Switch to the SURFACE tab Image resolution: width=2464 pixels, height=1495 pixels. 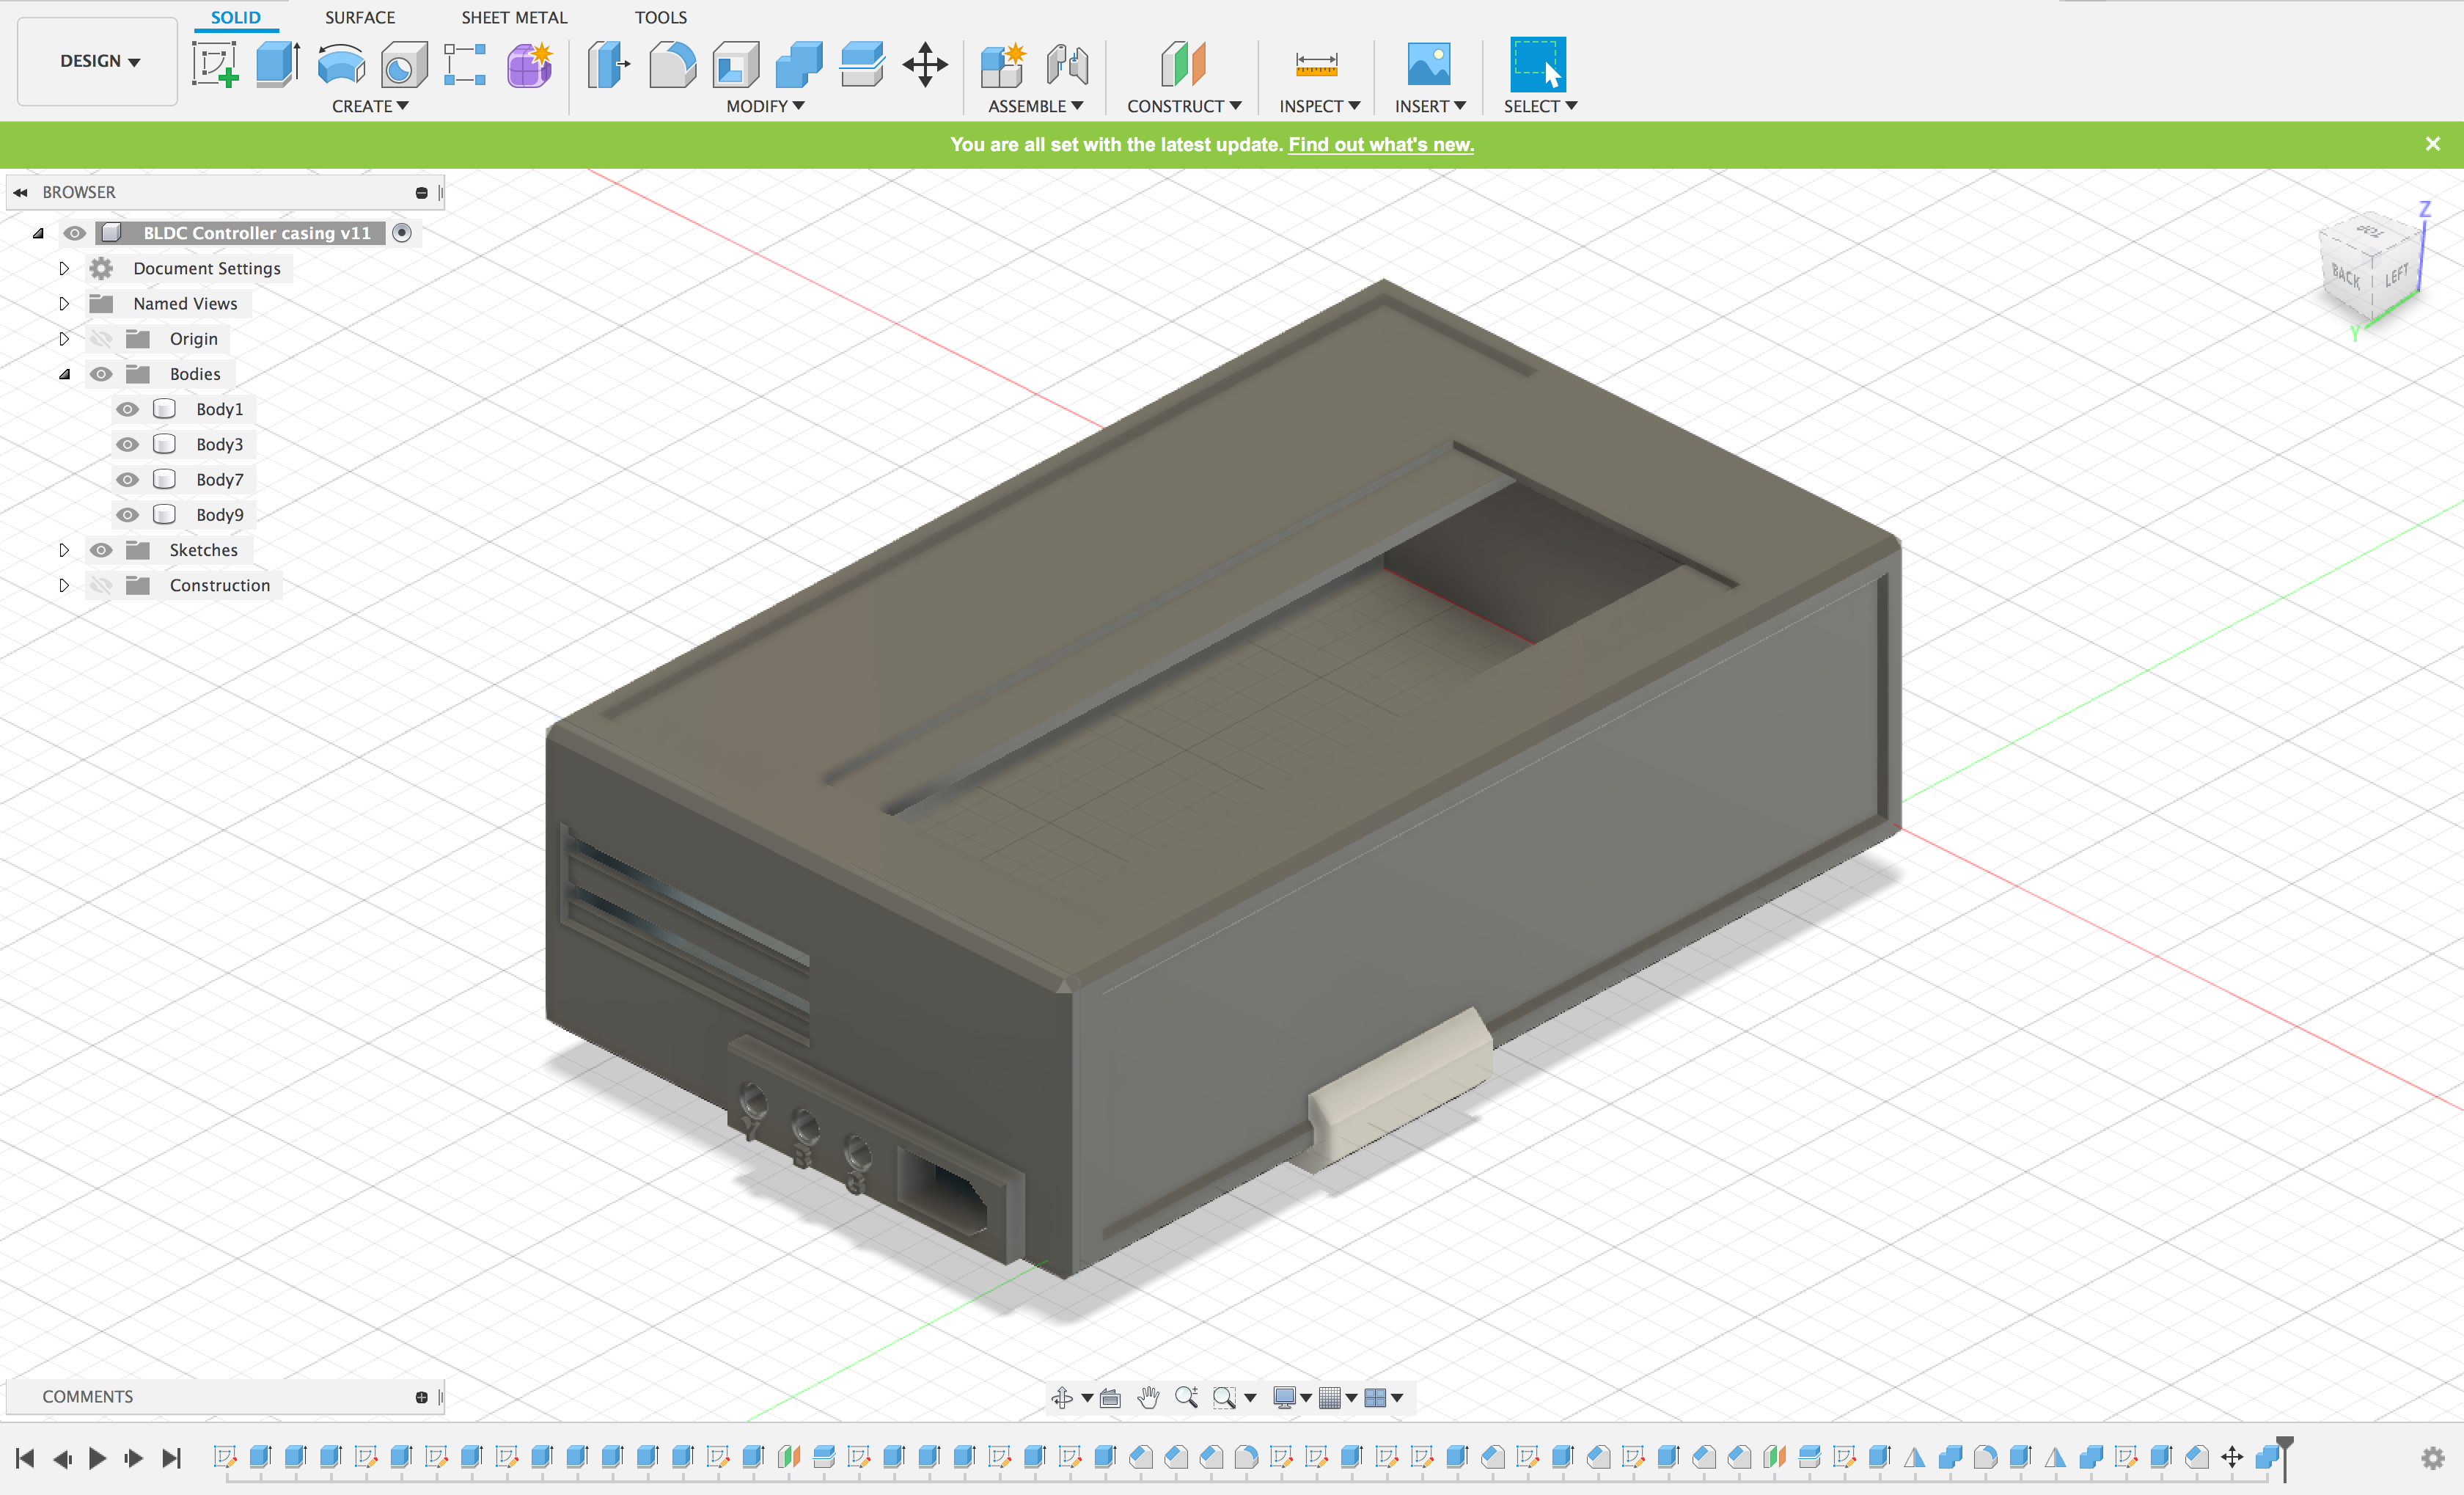360,17
